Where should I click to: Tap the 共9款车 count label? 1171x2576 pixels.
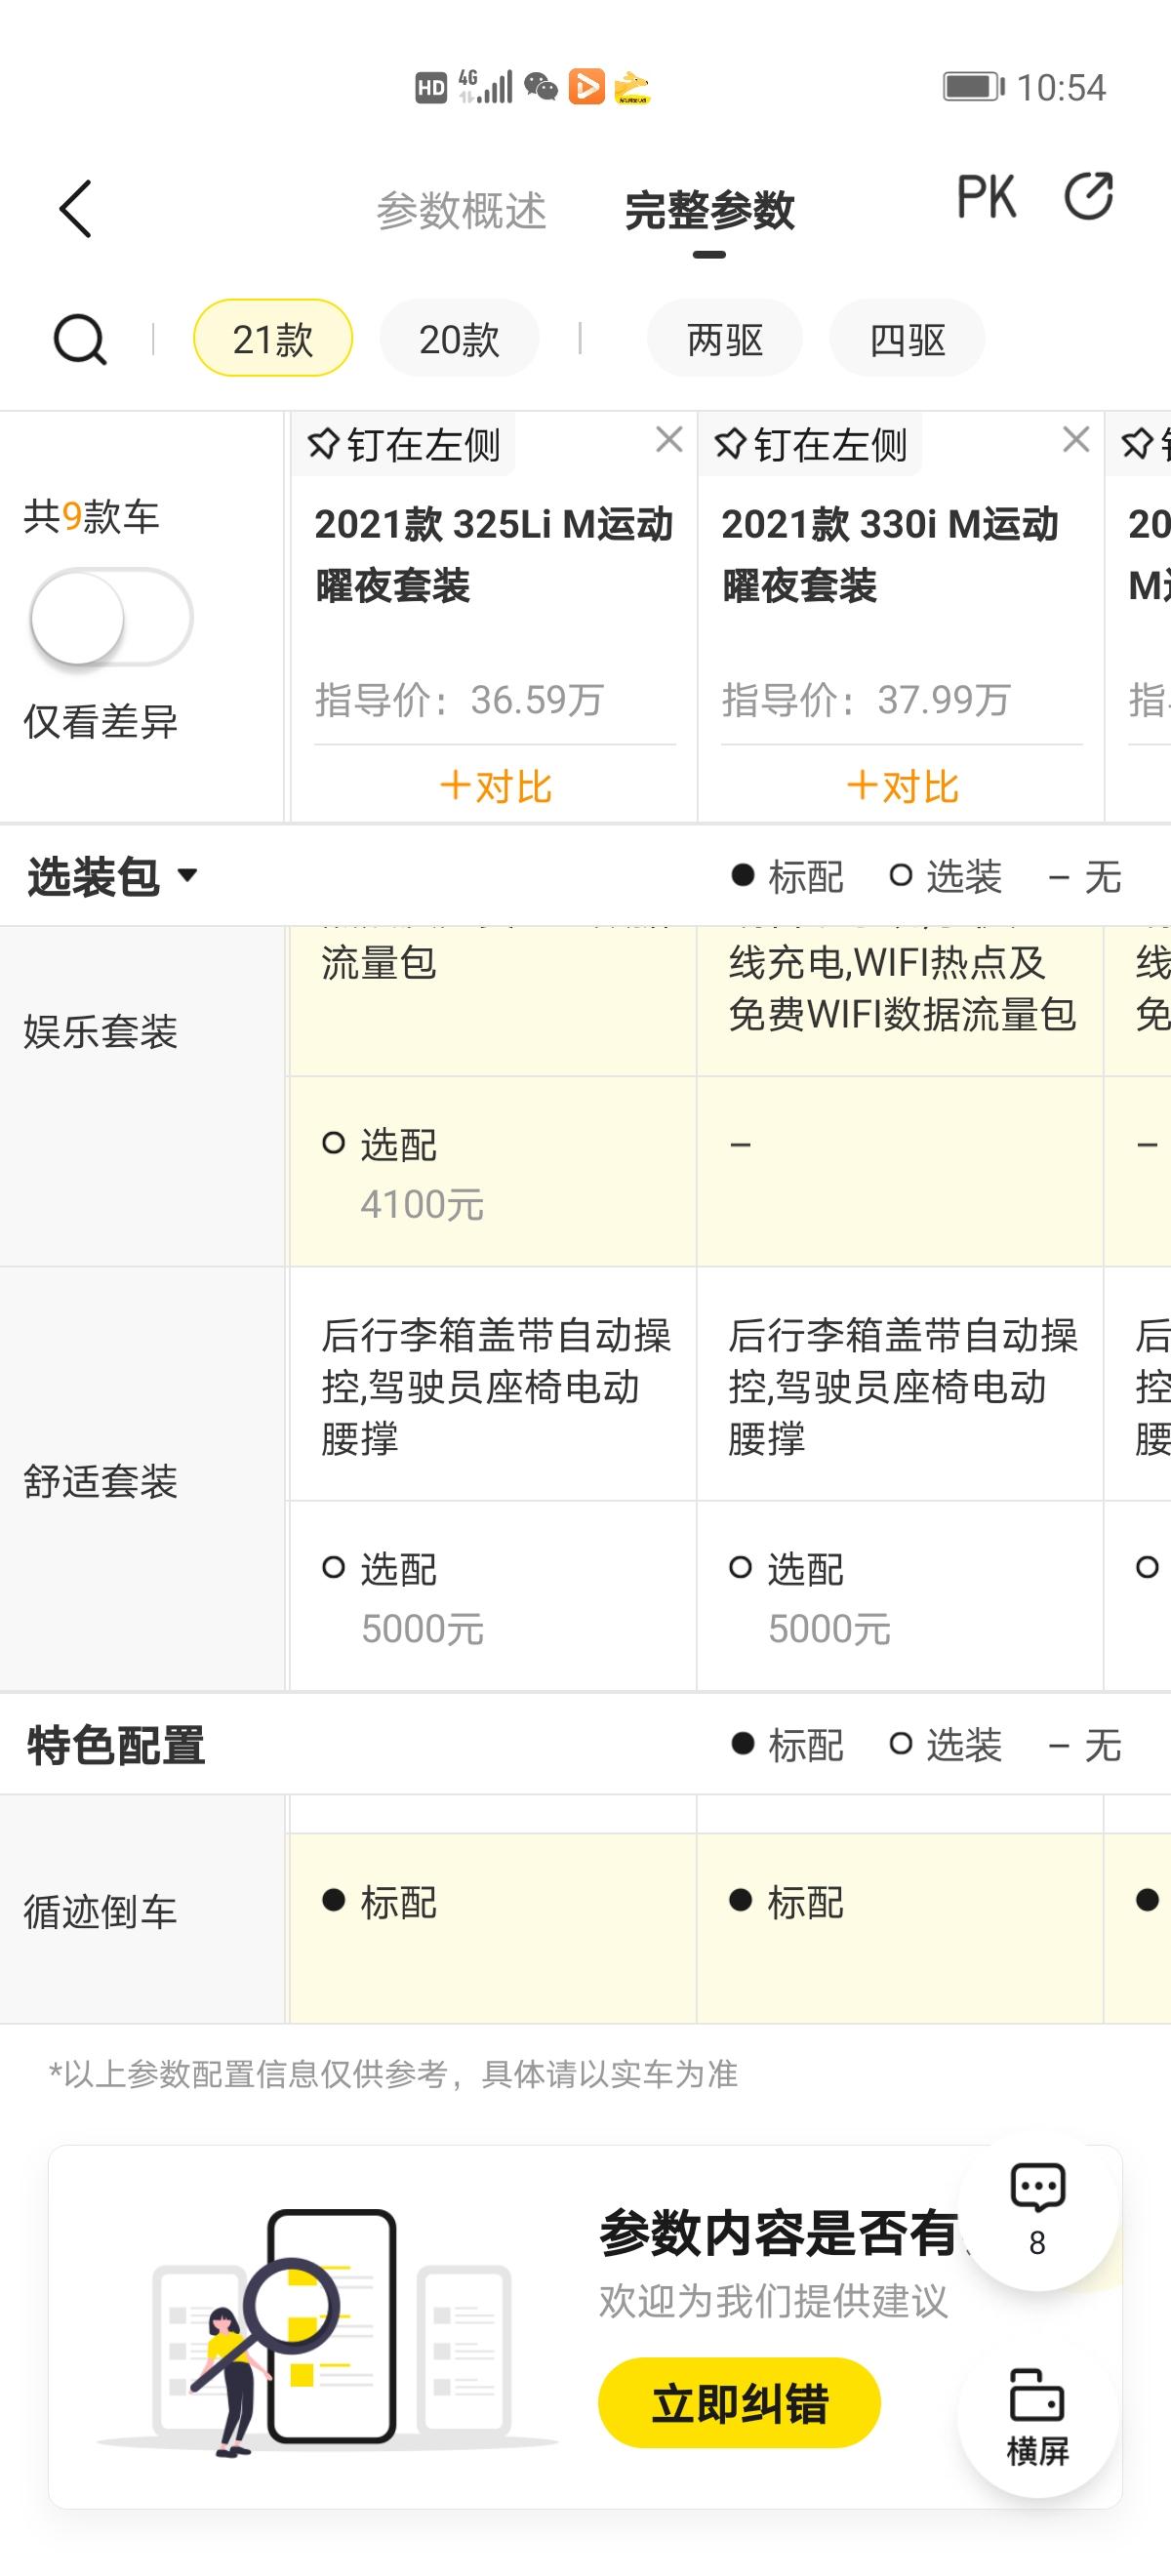click(x=91, y=517)
